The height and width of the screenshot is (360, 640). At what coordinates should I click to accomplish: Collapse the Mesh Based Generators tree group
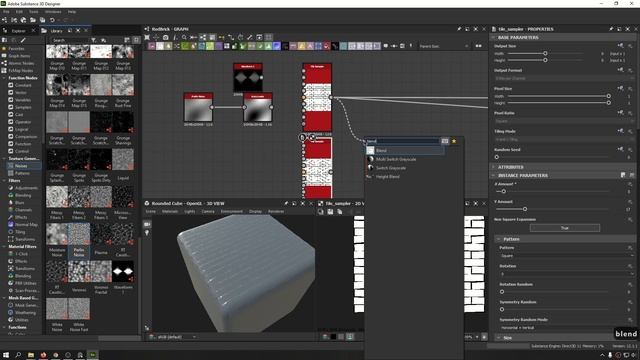4,298
